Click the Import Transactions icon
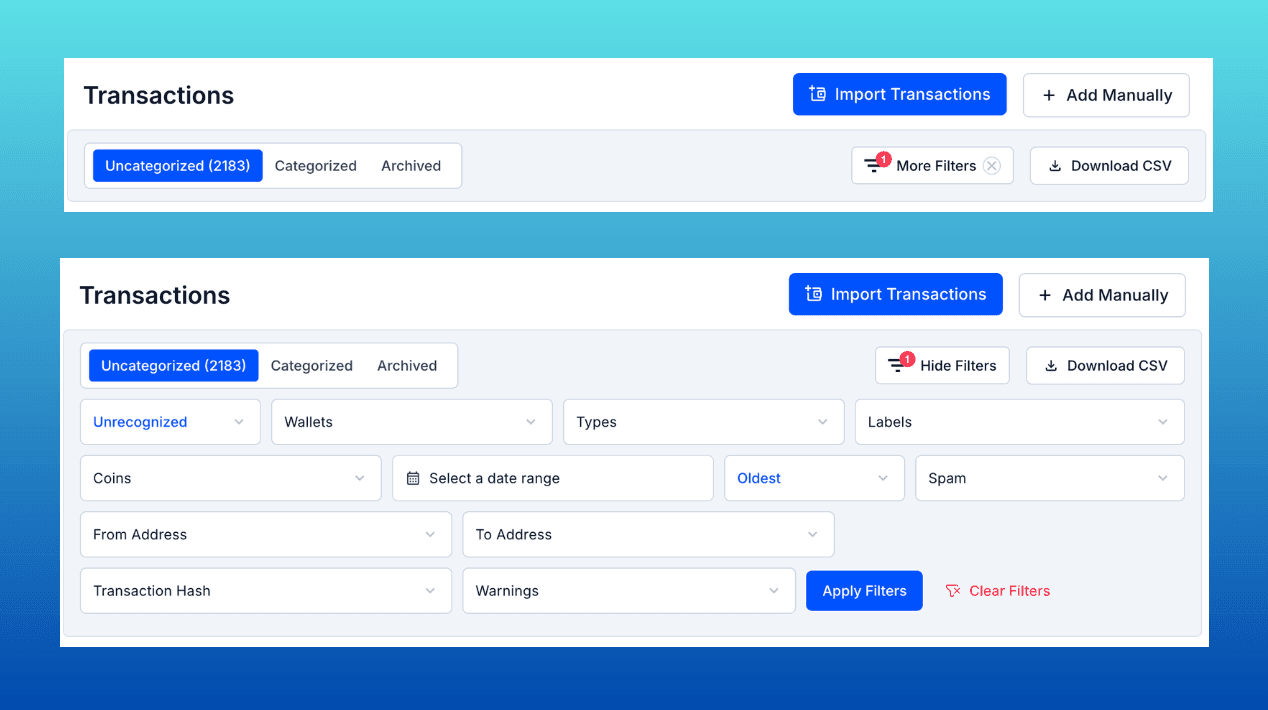The image size is (1268, 710). click(816, 94)
